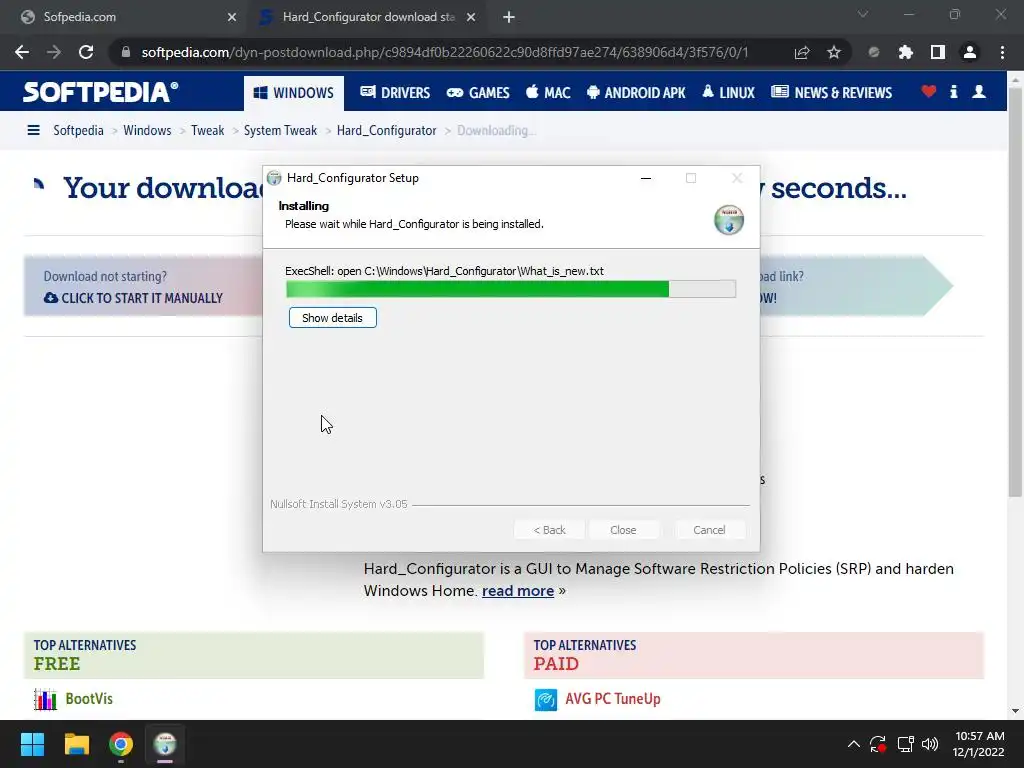This screenshot has height=768, width=1024.
Task: Open the Games section
Action: click(478, 93)
